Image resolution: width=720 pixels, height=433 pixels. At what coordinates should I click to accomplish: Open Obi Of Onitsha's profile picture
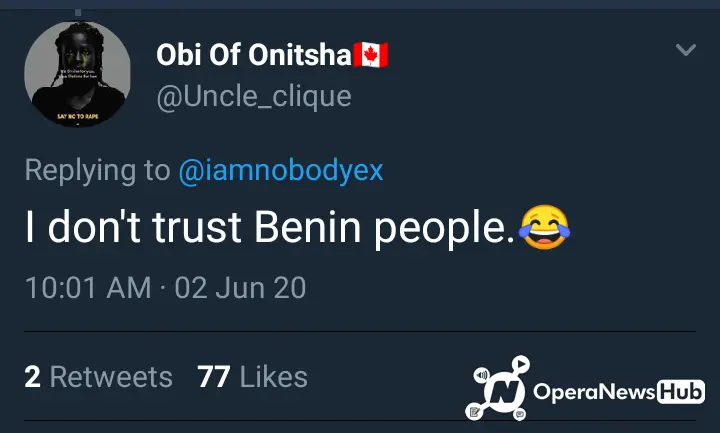tap(77, 74)
